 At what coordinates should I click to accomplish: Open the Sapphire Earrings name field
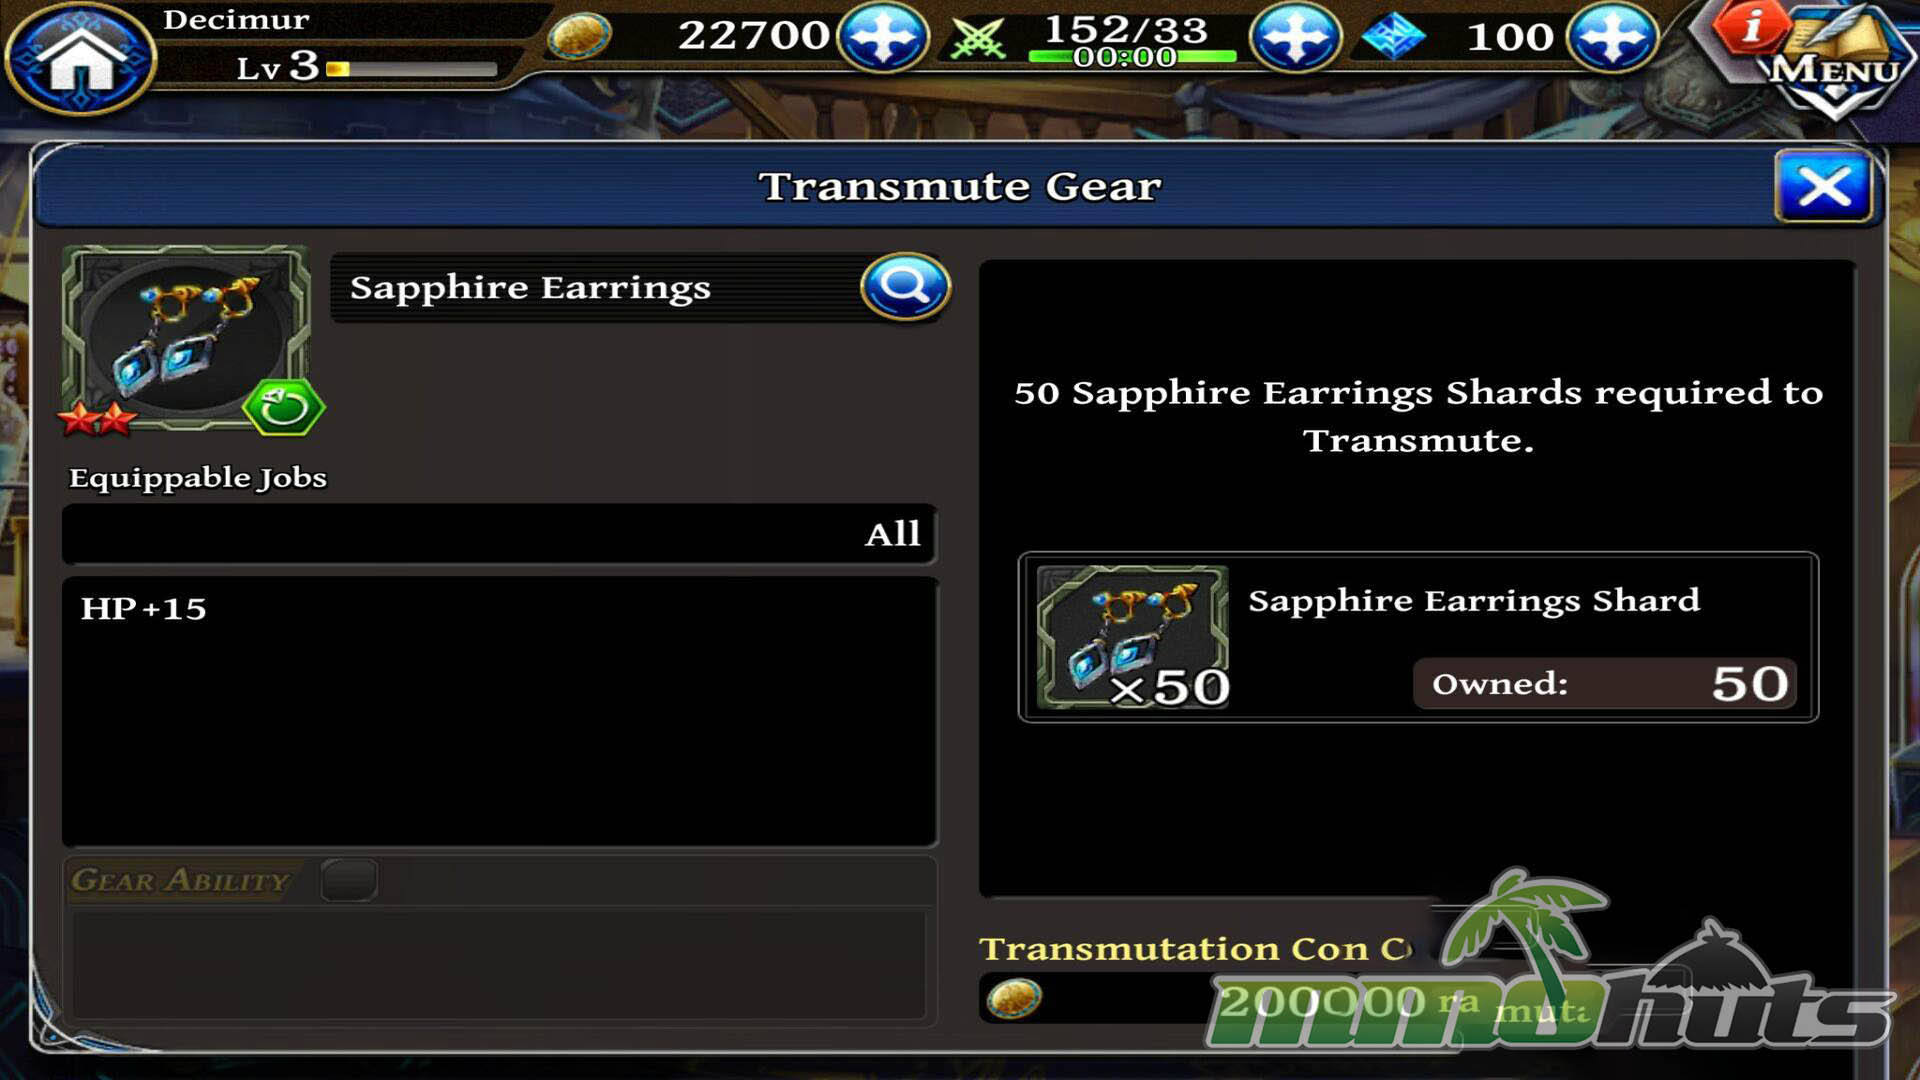tap(597, 288)
